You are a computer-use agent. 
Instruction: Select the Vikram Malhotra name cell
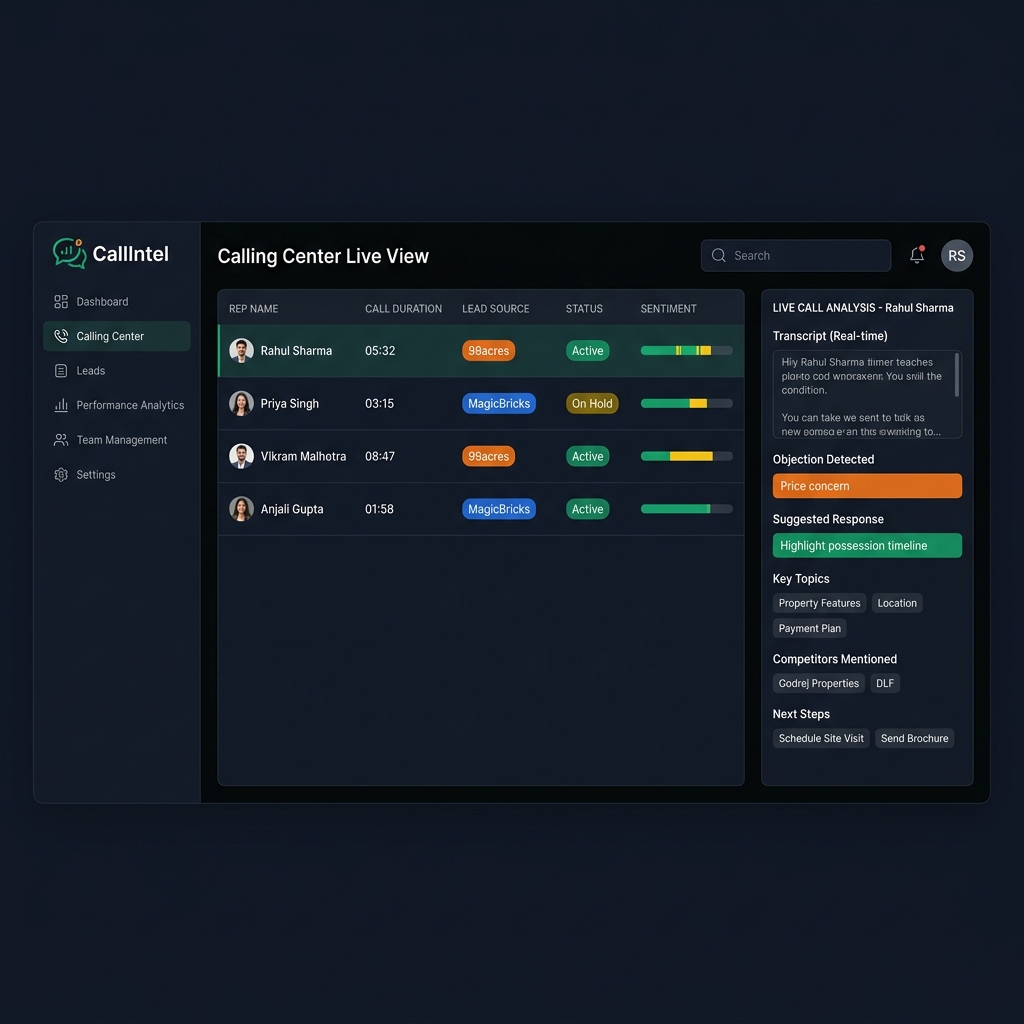click(303, 456)
